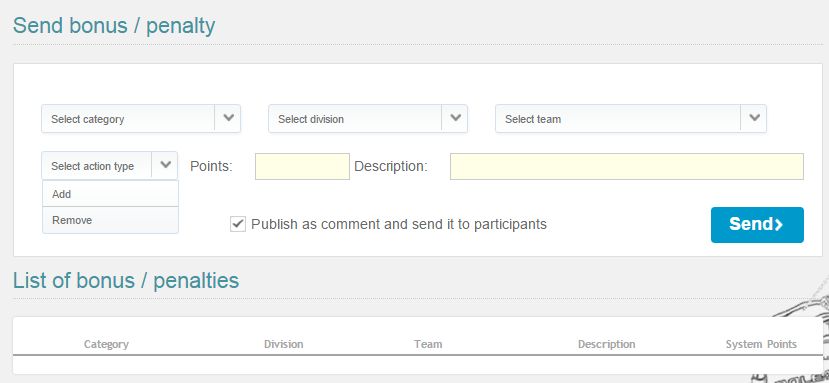Viewport: 829px width, 383px height.
Task: Sort by Category column header
Action: [106, 344]
